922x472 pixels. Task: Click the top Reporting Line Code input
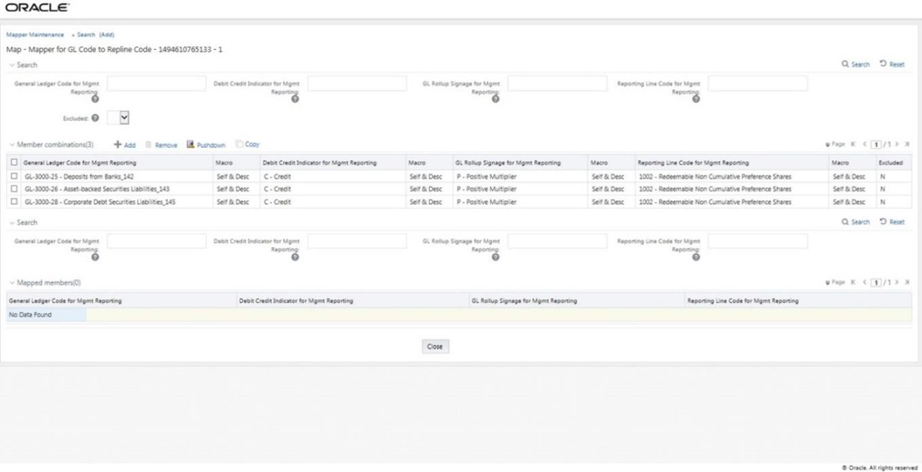(758, 83)
